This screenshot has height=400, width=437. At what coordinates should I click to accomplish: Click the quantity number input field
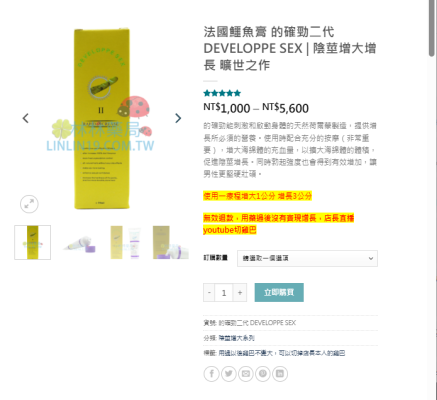(224, 293)
